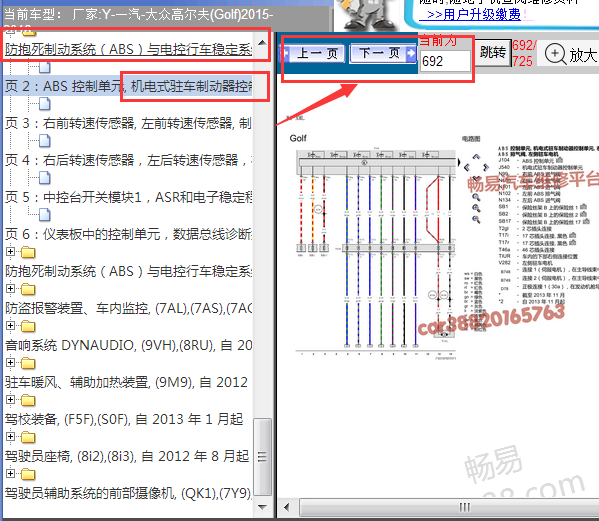This screenshot has height=521, width=599.
Task: Click the magnifier with minus sign in diagram
Action: 476,219
